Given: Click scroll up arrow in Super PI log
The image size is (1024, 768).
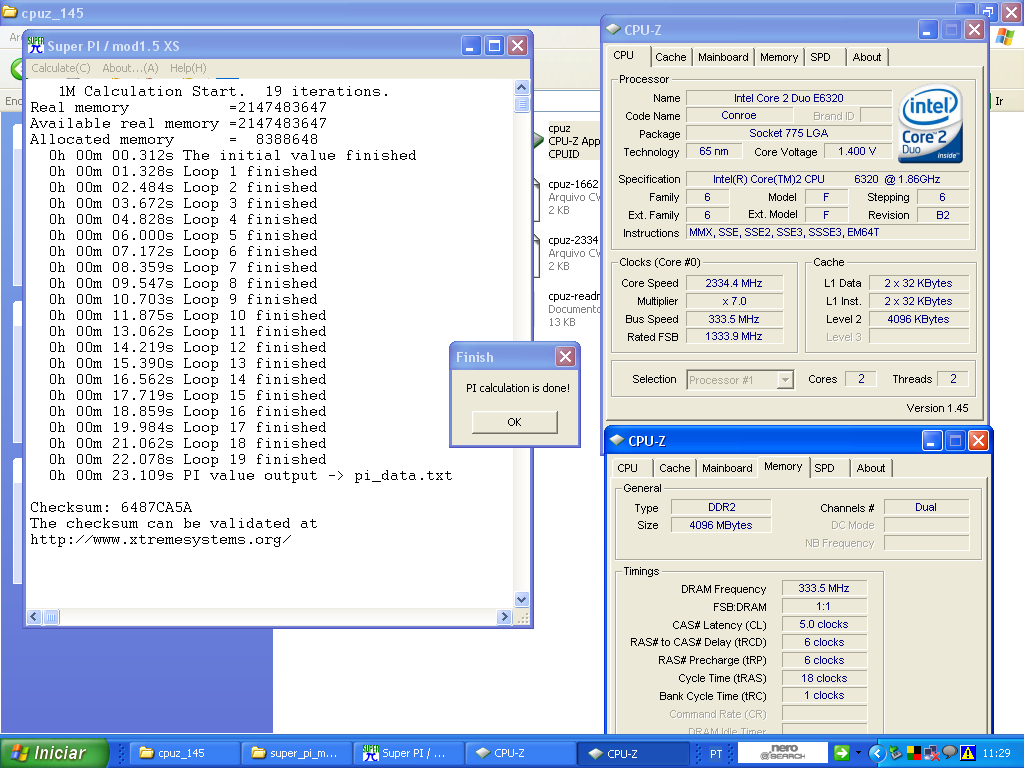Looking at the screenshot, I should pos(521,87).
